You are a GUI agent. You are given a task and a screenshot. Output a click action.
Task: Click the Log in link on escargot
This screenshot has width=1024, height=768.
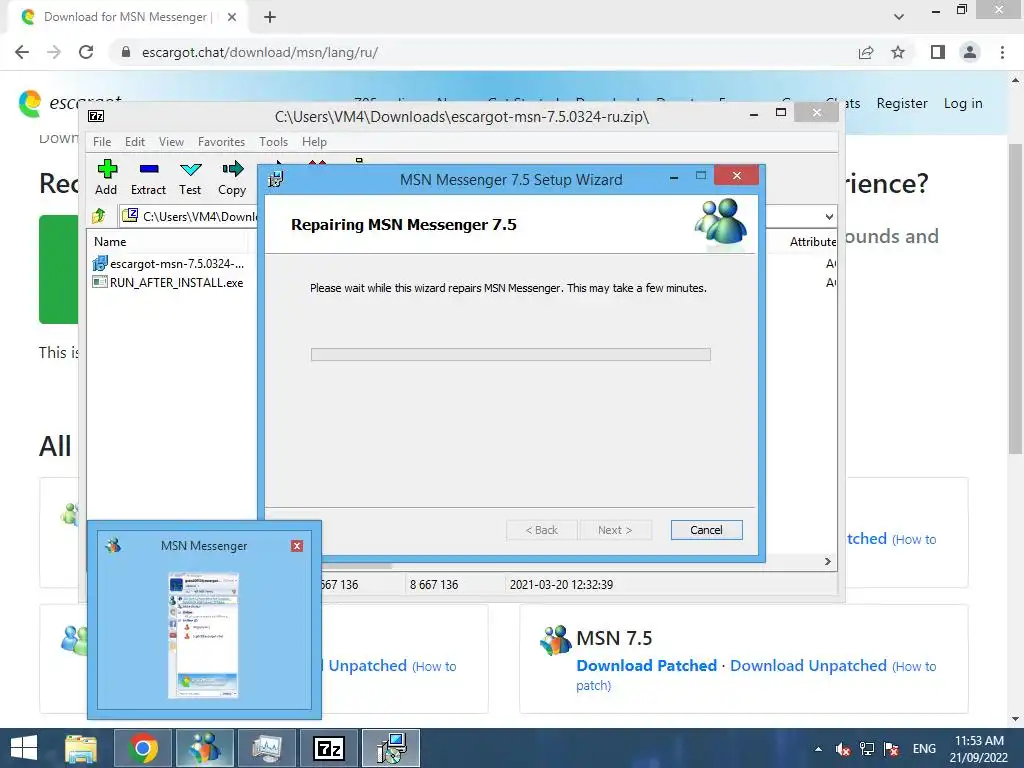tap(963, 103)
